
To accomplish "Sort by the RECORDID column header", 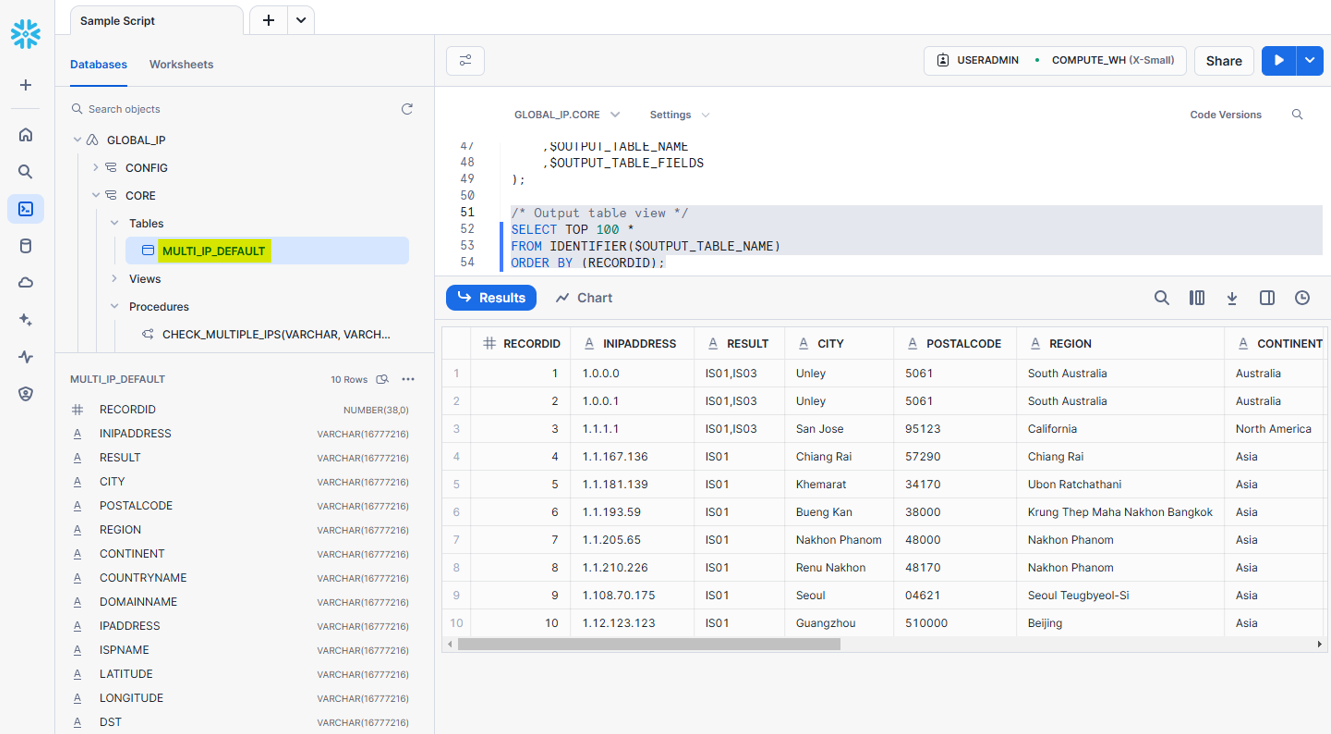I will tap(521, 343).
